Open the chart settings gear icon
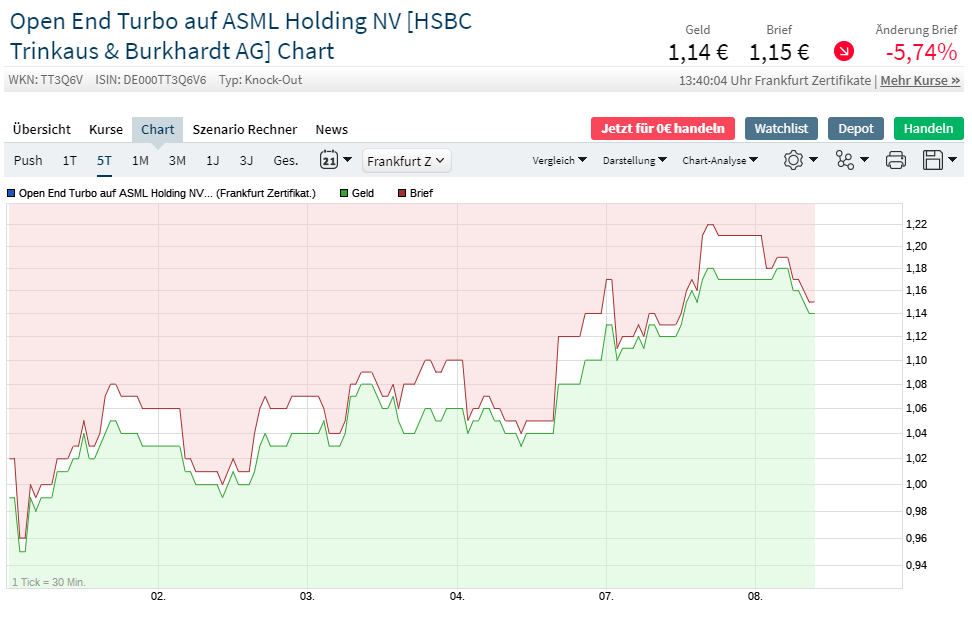 793,160
